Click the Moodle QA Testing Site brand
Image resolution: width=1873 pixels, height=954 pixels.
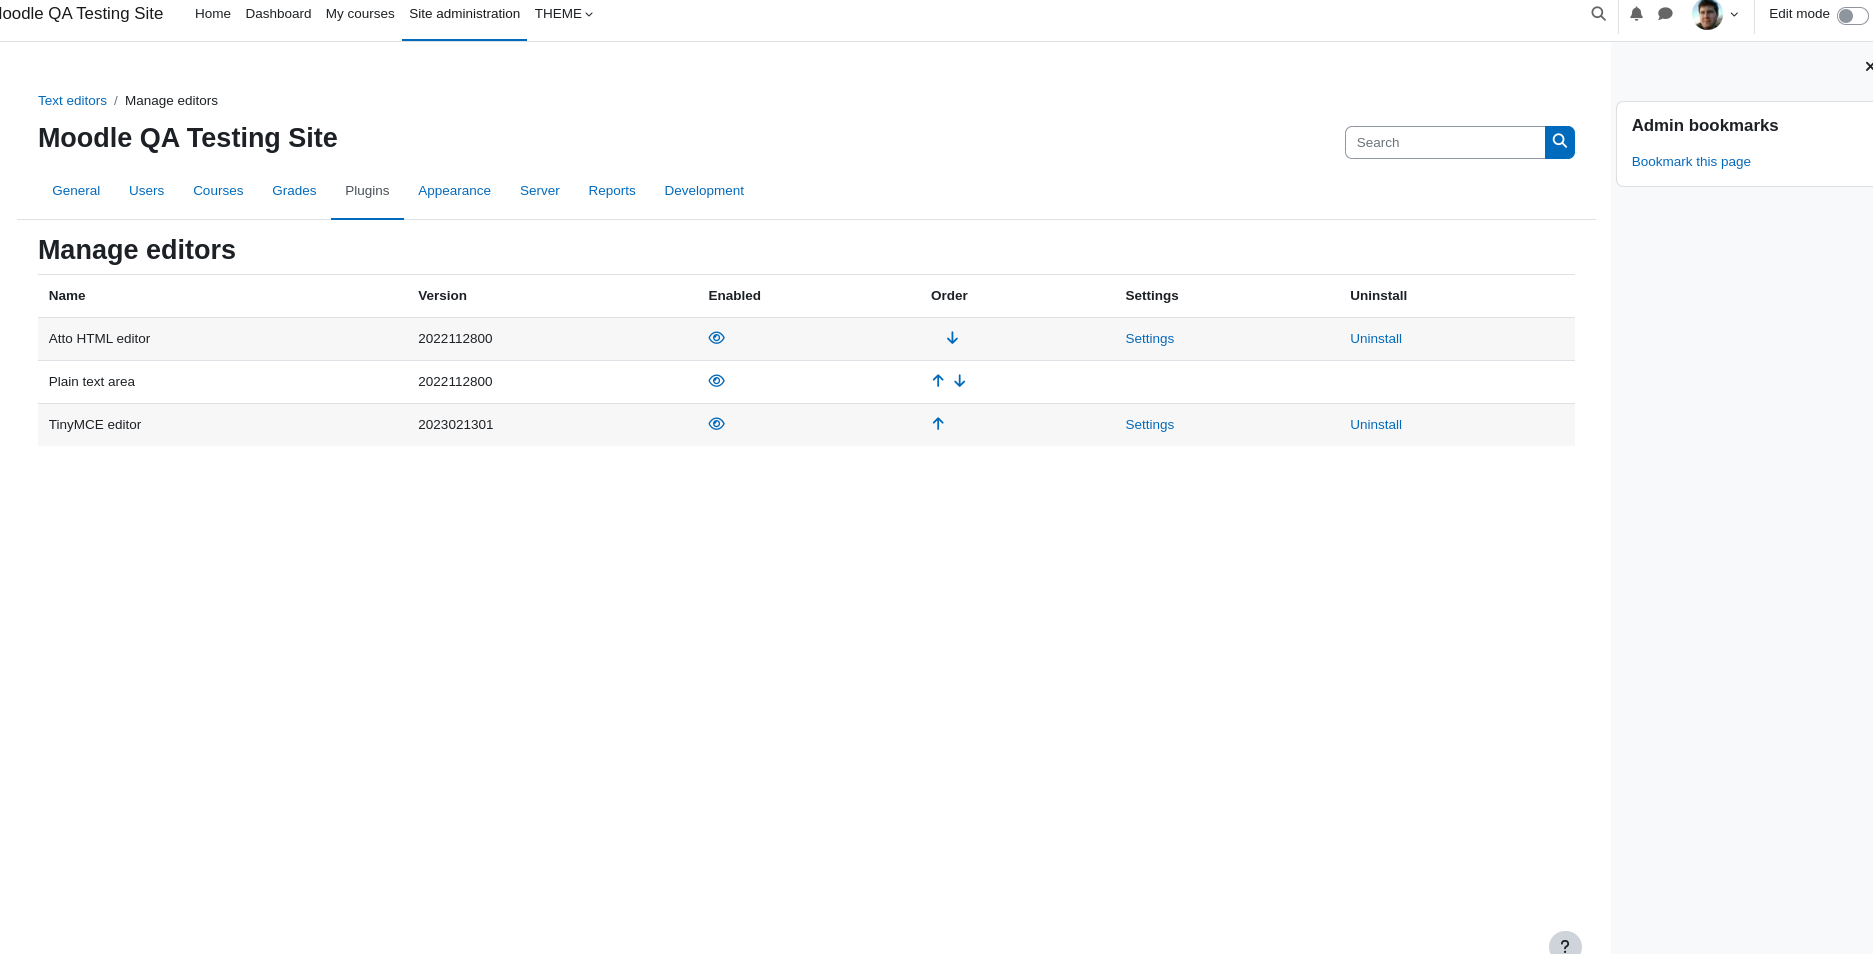(80, 14)
